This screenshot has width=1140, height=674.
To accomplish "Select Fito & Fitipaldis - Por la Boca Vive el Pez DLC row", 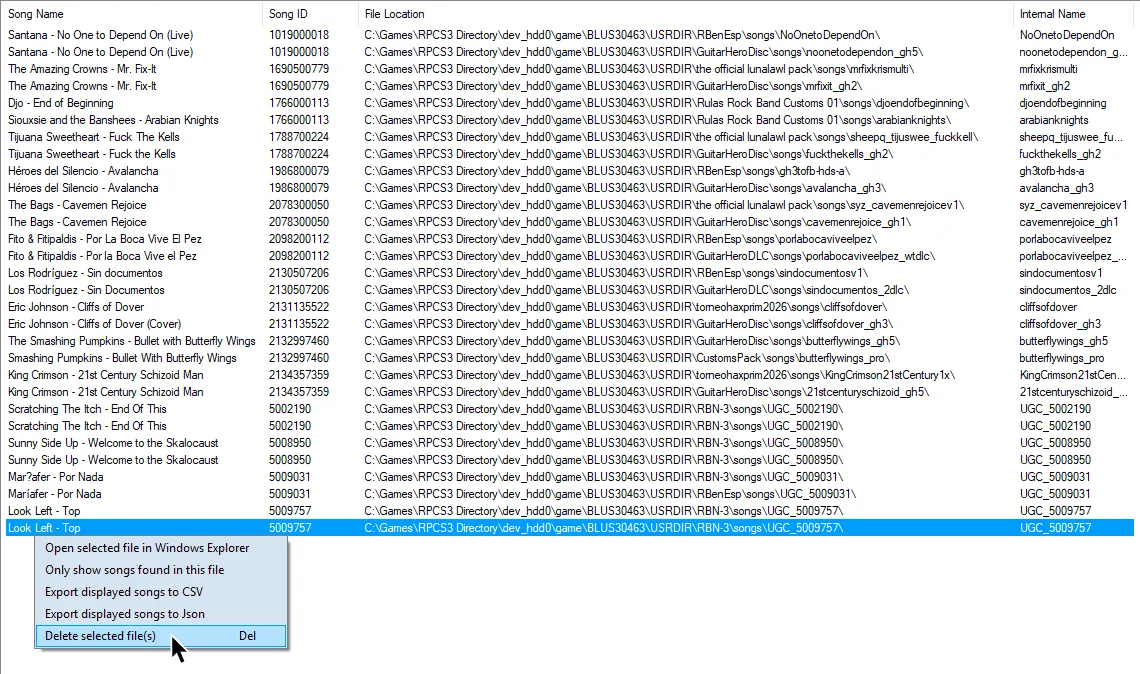I will (x=570, y=256).
